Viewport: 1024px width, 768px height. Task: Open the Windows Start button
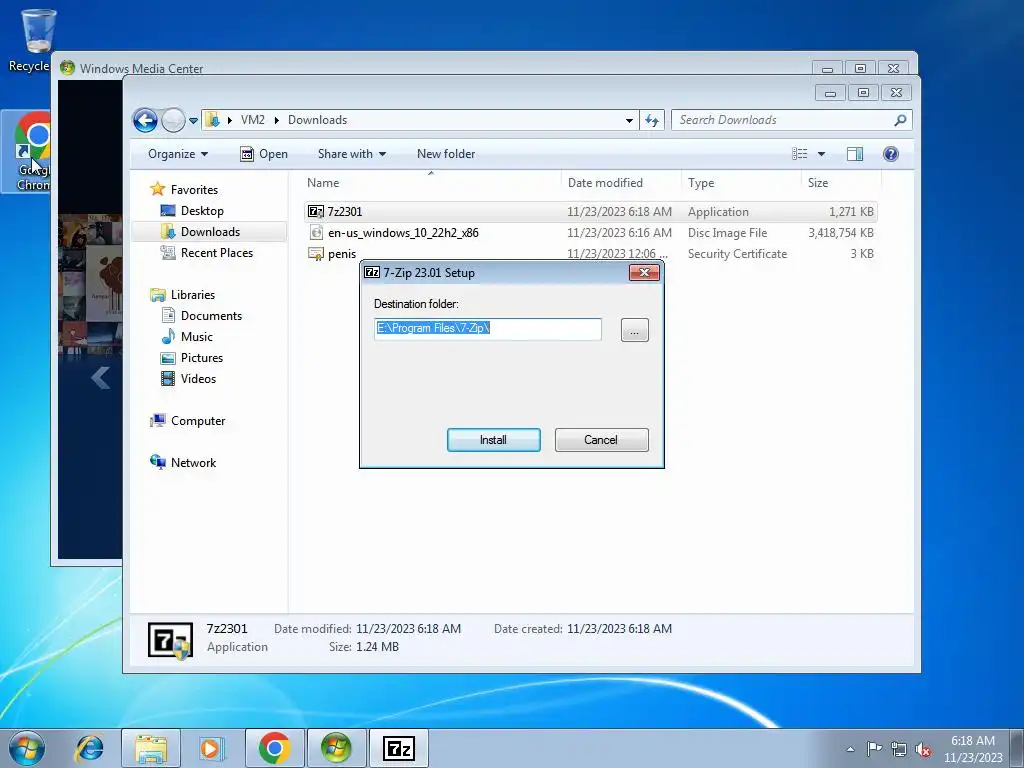click(x=26, y=748)
